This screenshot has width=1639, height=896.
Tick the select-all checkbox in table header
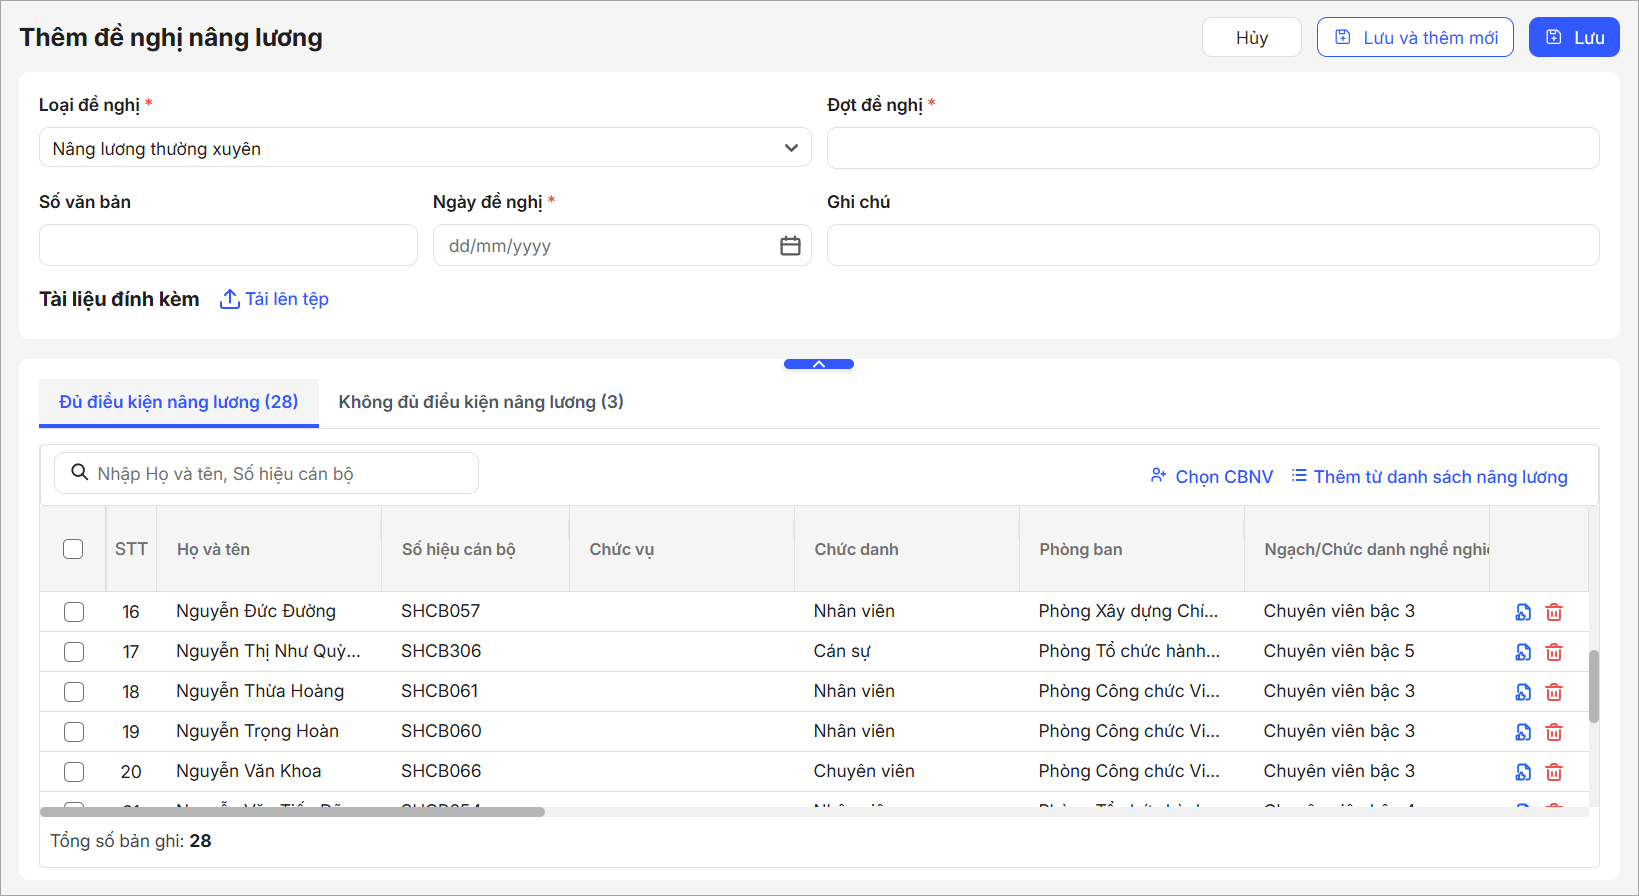point(73,549)
